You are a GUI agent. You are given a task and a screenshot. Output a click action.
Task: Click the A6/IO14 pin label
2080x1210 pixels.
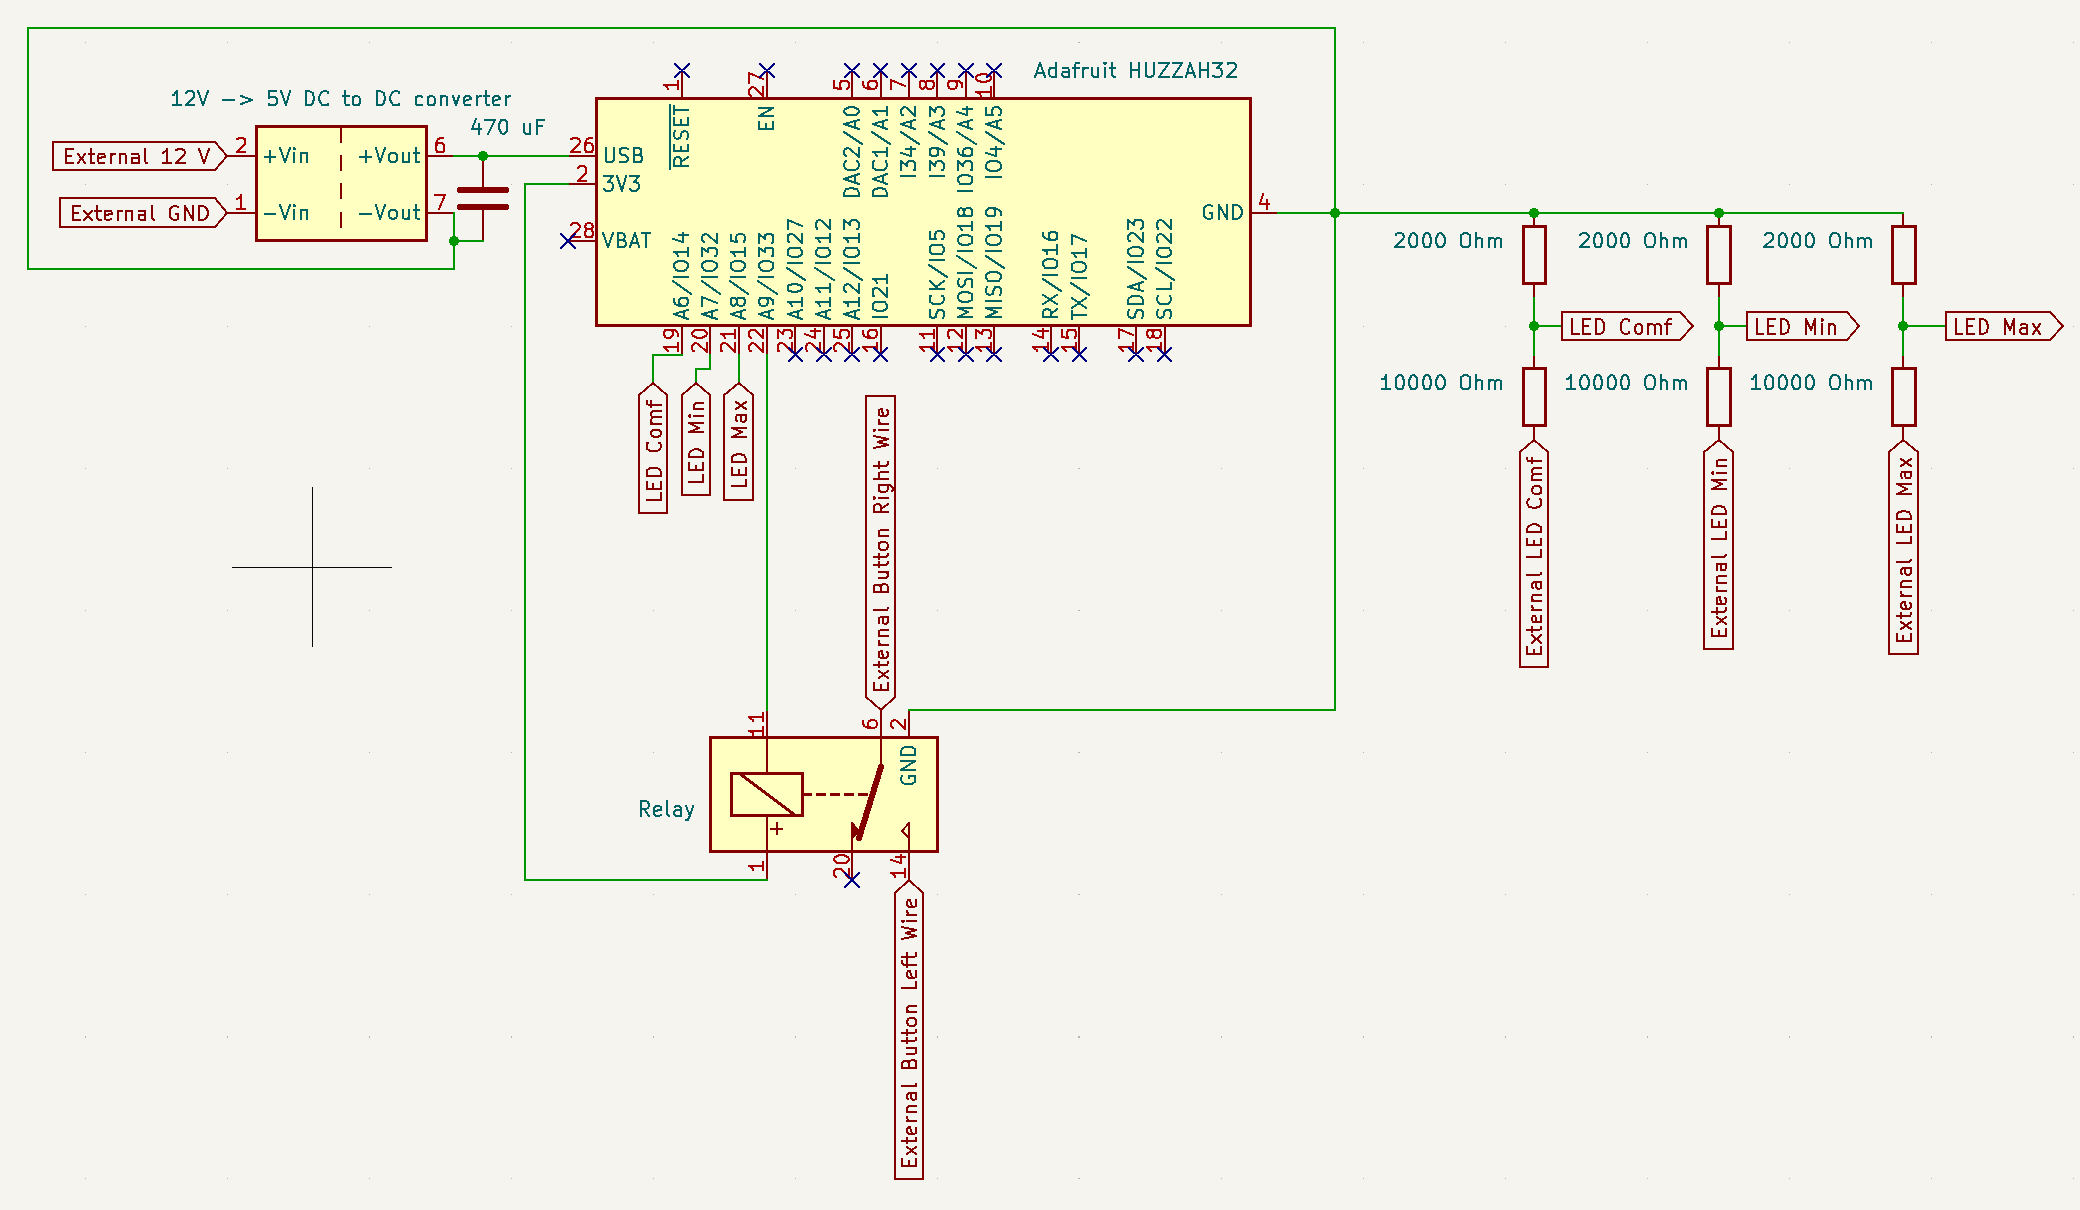681,276
